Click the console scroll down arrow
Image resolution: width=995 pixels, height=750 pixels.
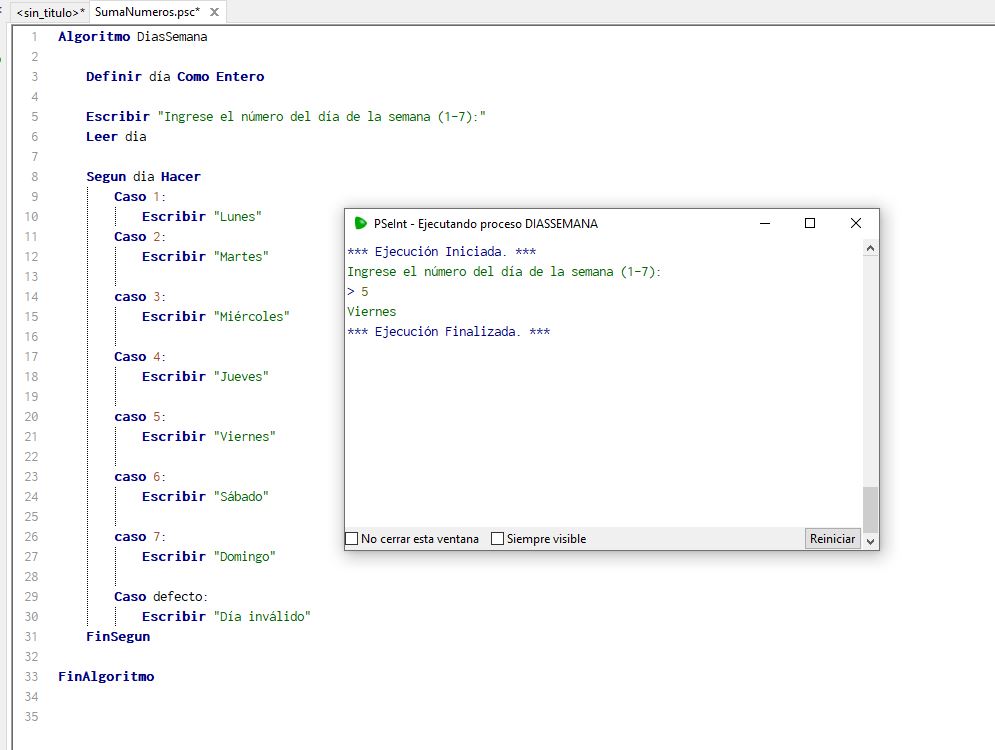871,541
